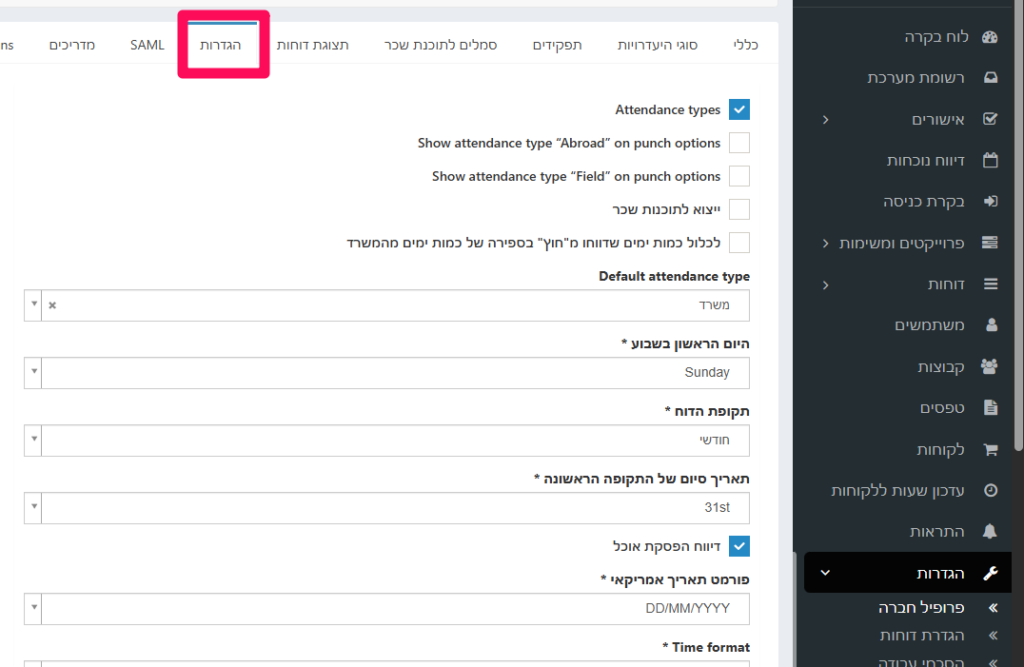
Task: Untick the דיווח הפסקת אוכל checkbox
Action: (x=739, y=546)
